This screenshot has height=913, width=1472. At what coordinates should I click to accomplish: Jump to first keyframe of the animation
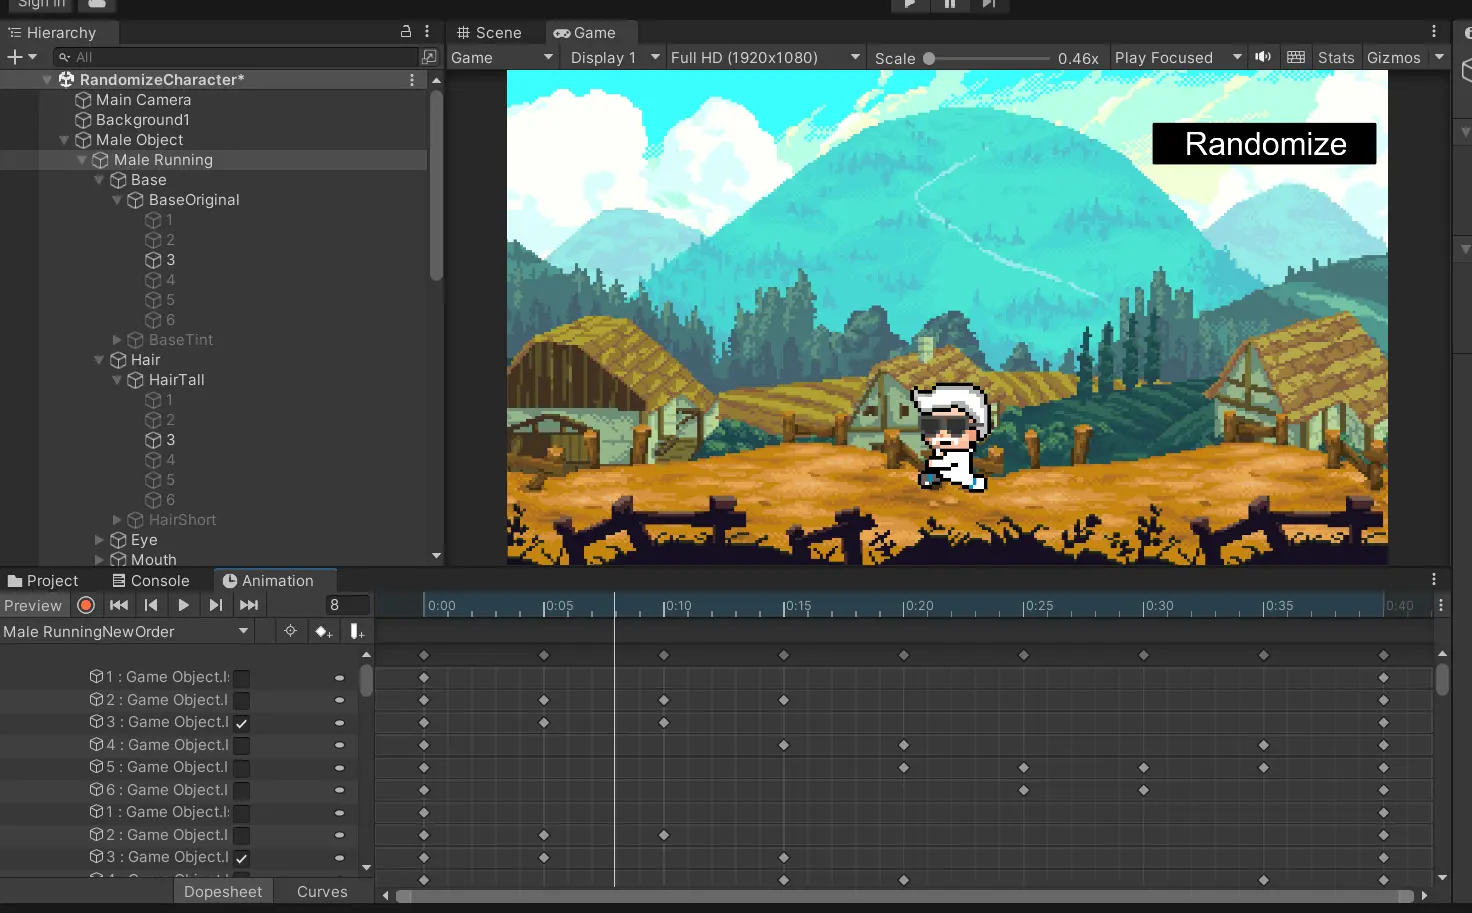tap(119, 605)
